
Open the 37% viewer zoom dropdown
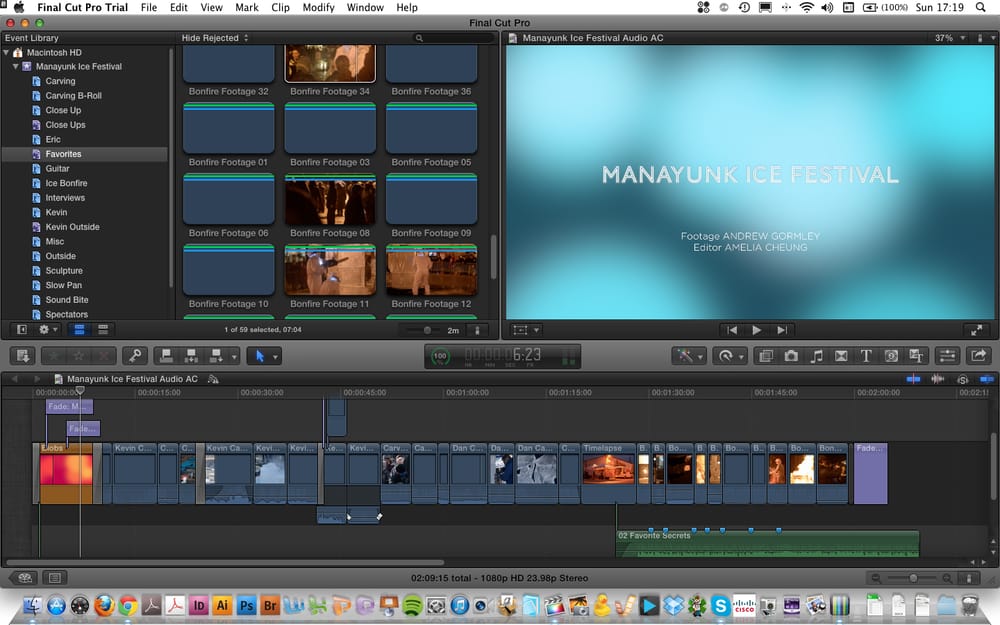950,38
